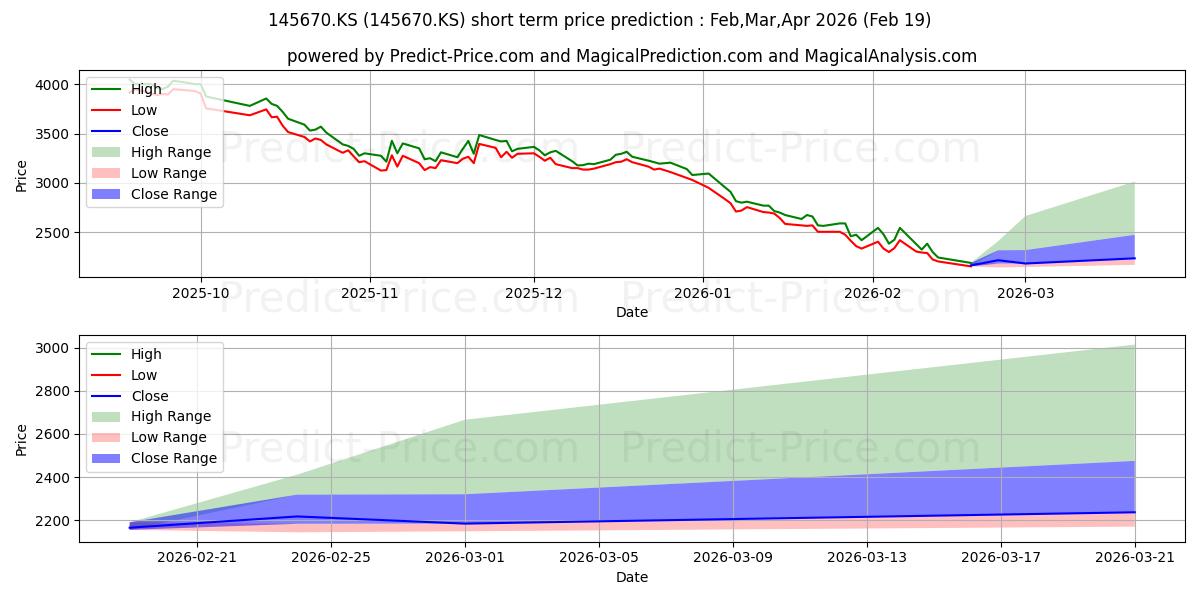Click the 'Price' y-axis label of upper chart

[22, 175]
